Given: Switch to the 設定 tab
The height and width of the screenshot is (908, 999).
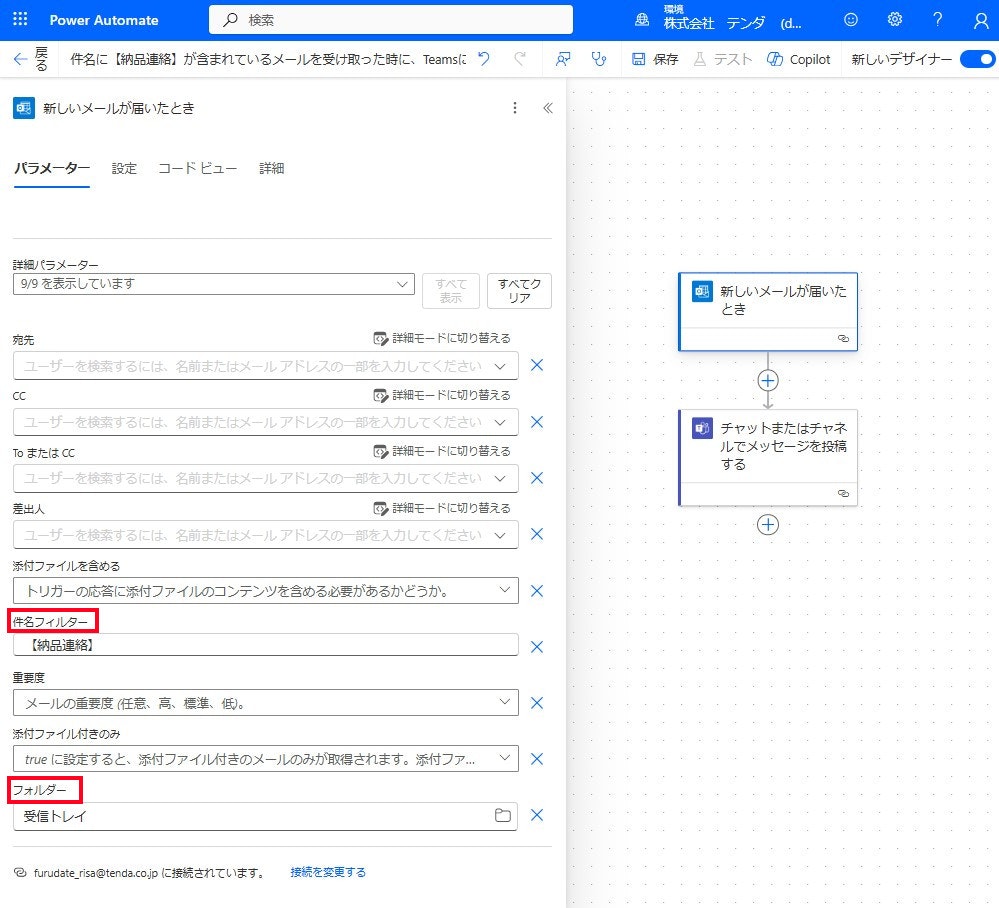Looking at the screenshot, I should (x=124, y=168).
